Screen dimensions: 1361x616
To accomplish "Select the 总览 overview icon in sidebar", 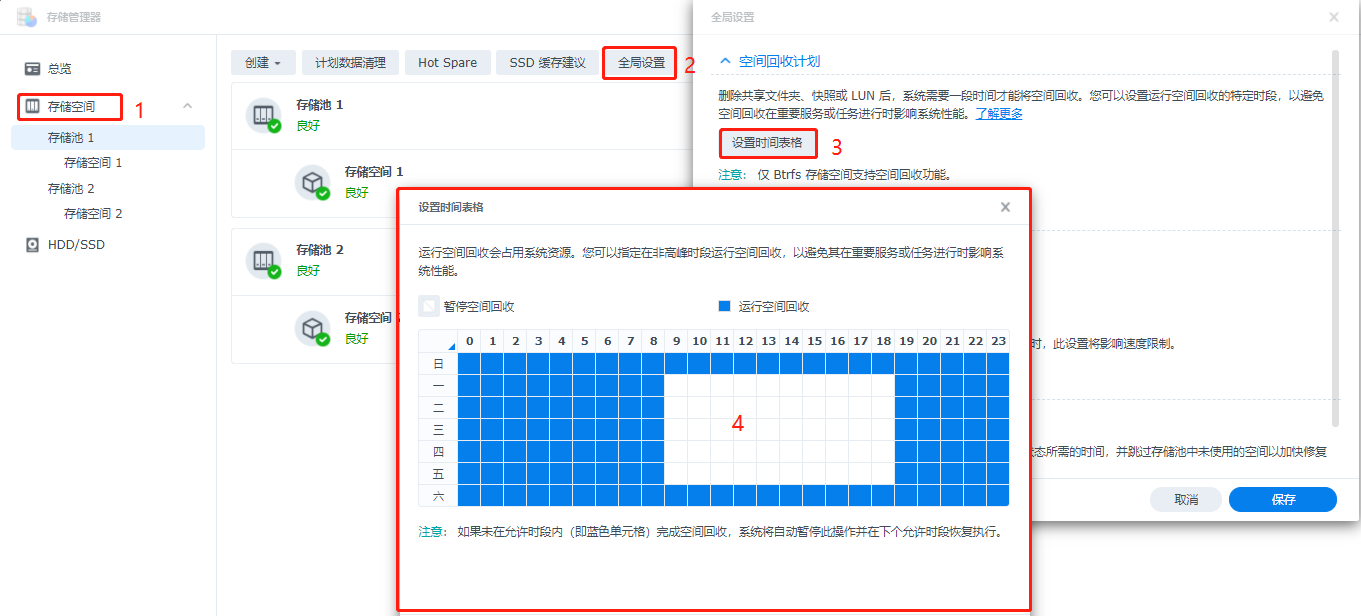I will 34,67.
